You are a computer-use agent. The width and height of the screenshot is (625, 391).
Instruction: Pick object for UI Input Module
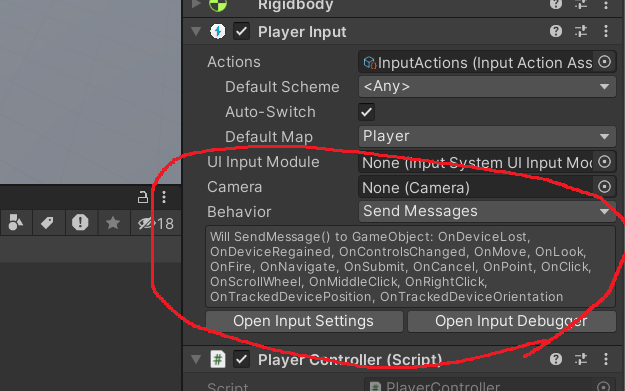pos(604,162)
